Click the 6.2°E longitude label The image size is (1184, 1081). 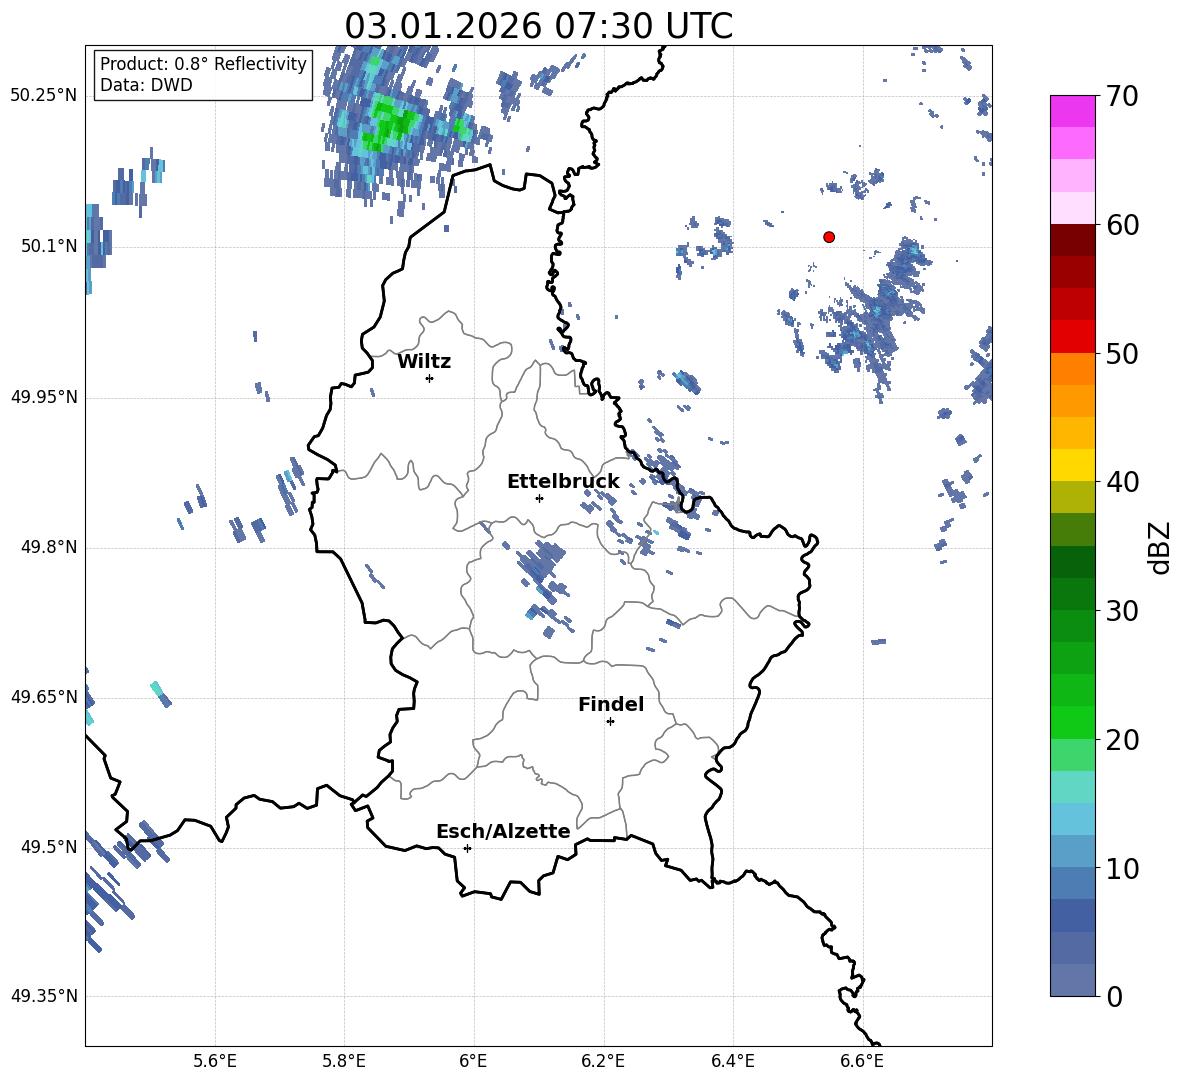click(603, 1061)
